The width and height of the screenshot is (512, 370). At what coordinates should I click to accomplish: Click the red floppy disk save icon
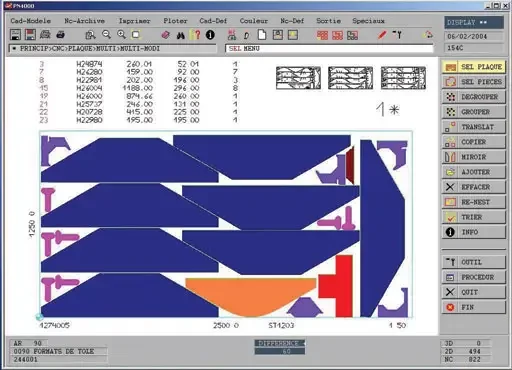click(30, 35)
